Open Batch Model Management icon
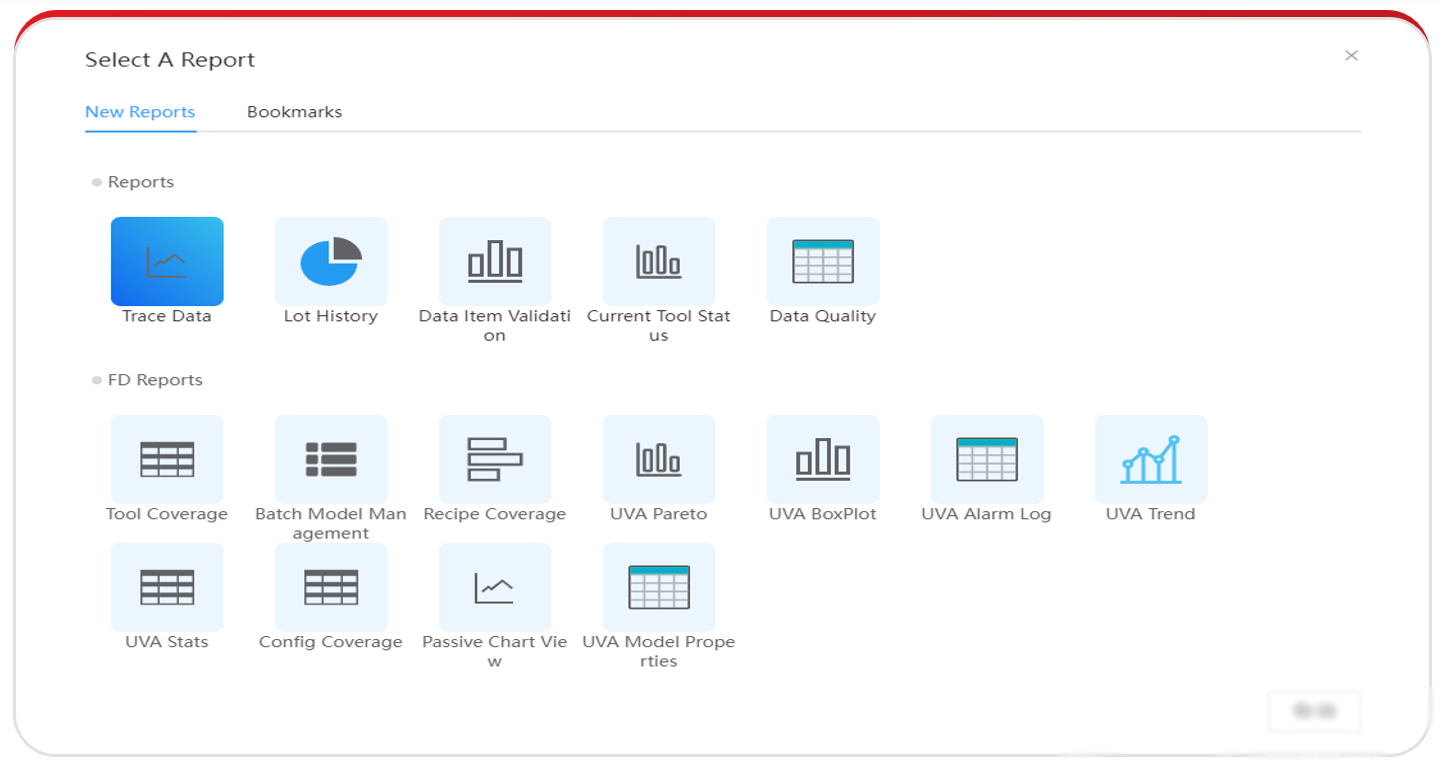The width and height of the screenshot is (1440, 760). coord(331,459)
